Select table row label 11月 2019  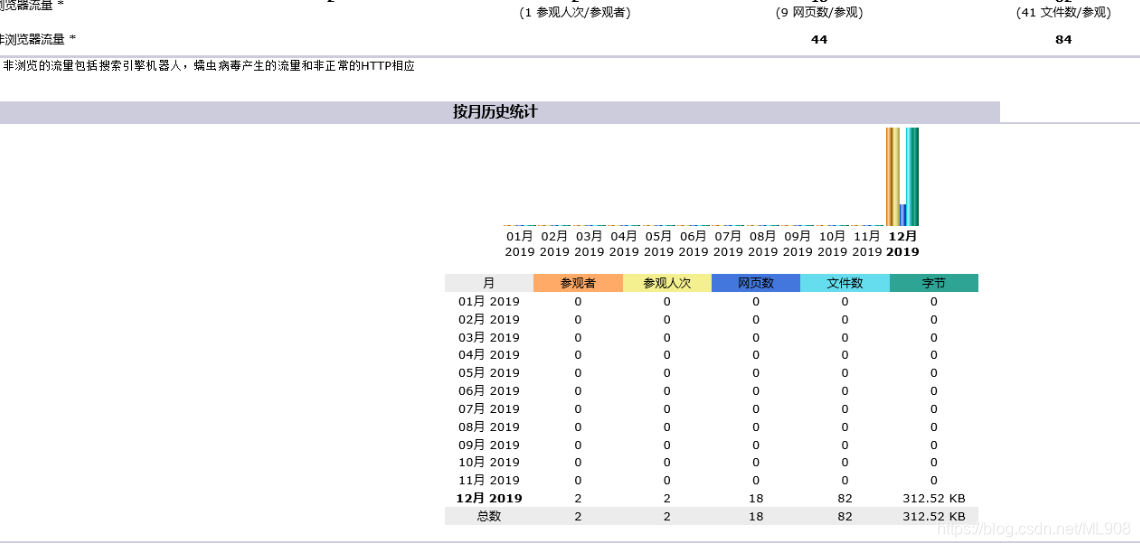[489, 480]
